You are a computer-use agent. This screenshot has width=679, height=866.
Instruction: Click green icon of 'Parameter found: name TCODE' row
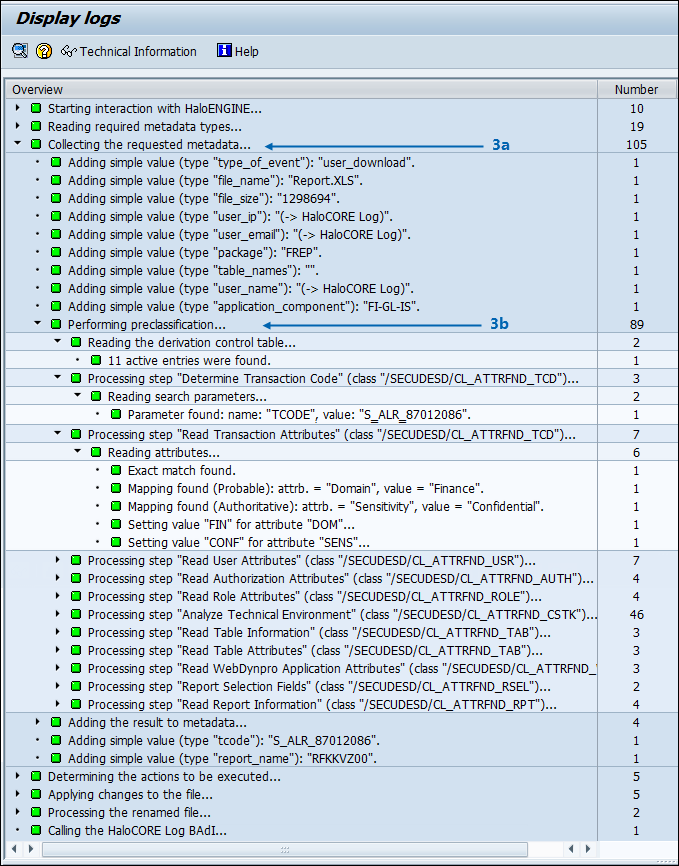pos(116,414)
